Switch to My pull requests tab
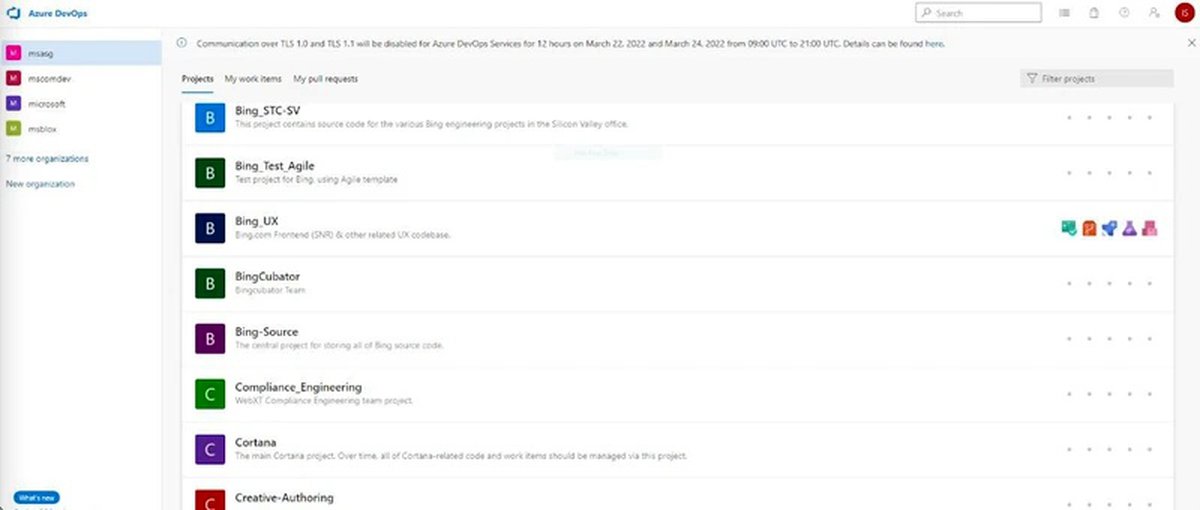 click(x=325, y=79)
